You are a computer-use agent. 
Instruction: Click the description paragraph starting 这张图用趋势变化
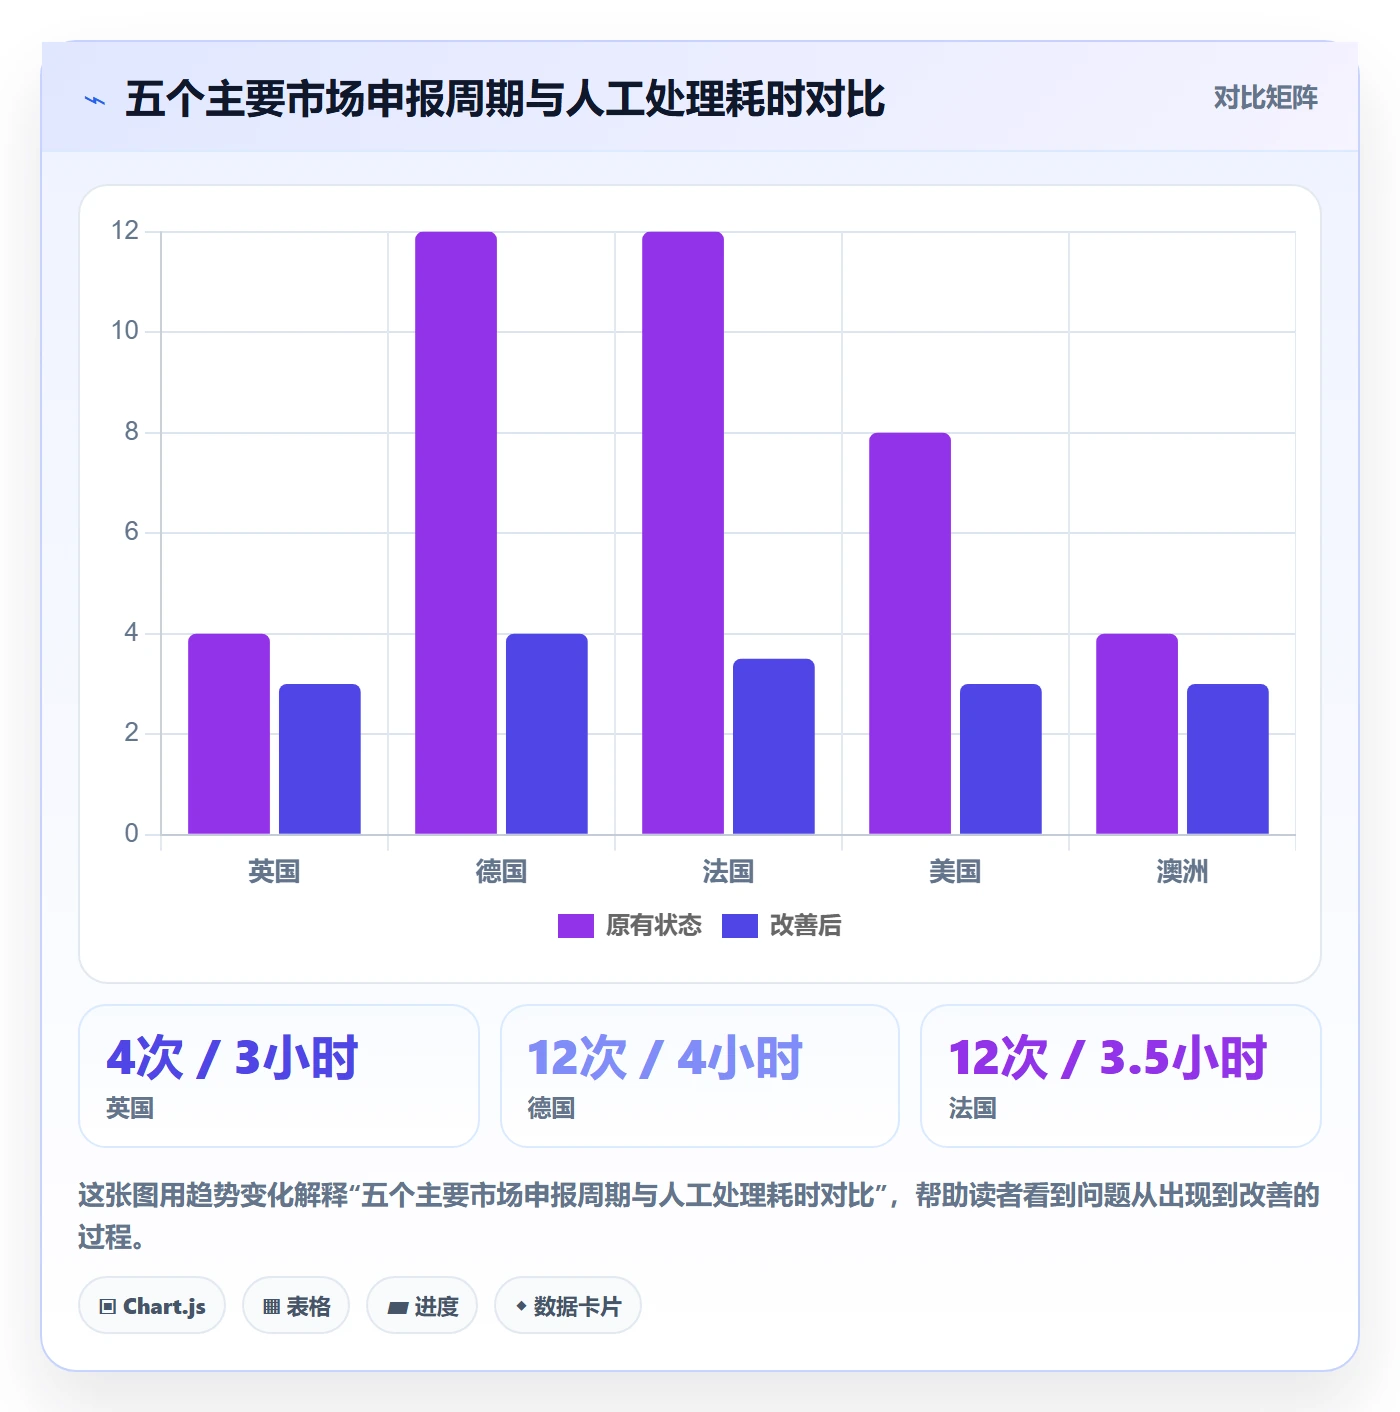coord(699,1216)
